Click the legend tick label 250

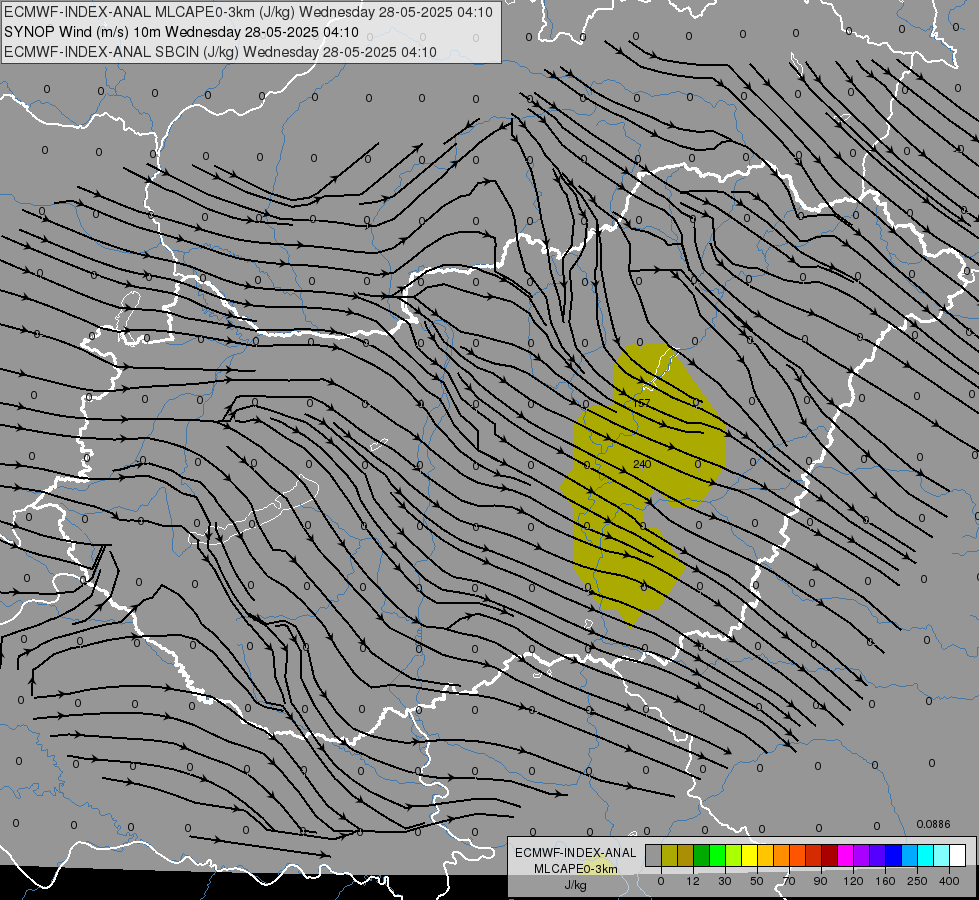[x=917, y=881]
